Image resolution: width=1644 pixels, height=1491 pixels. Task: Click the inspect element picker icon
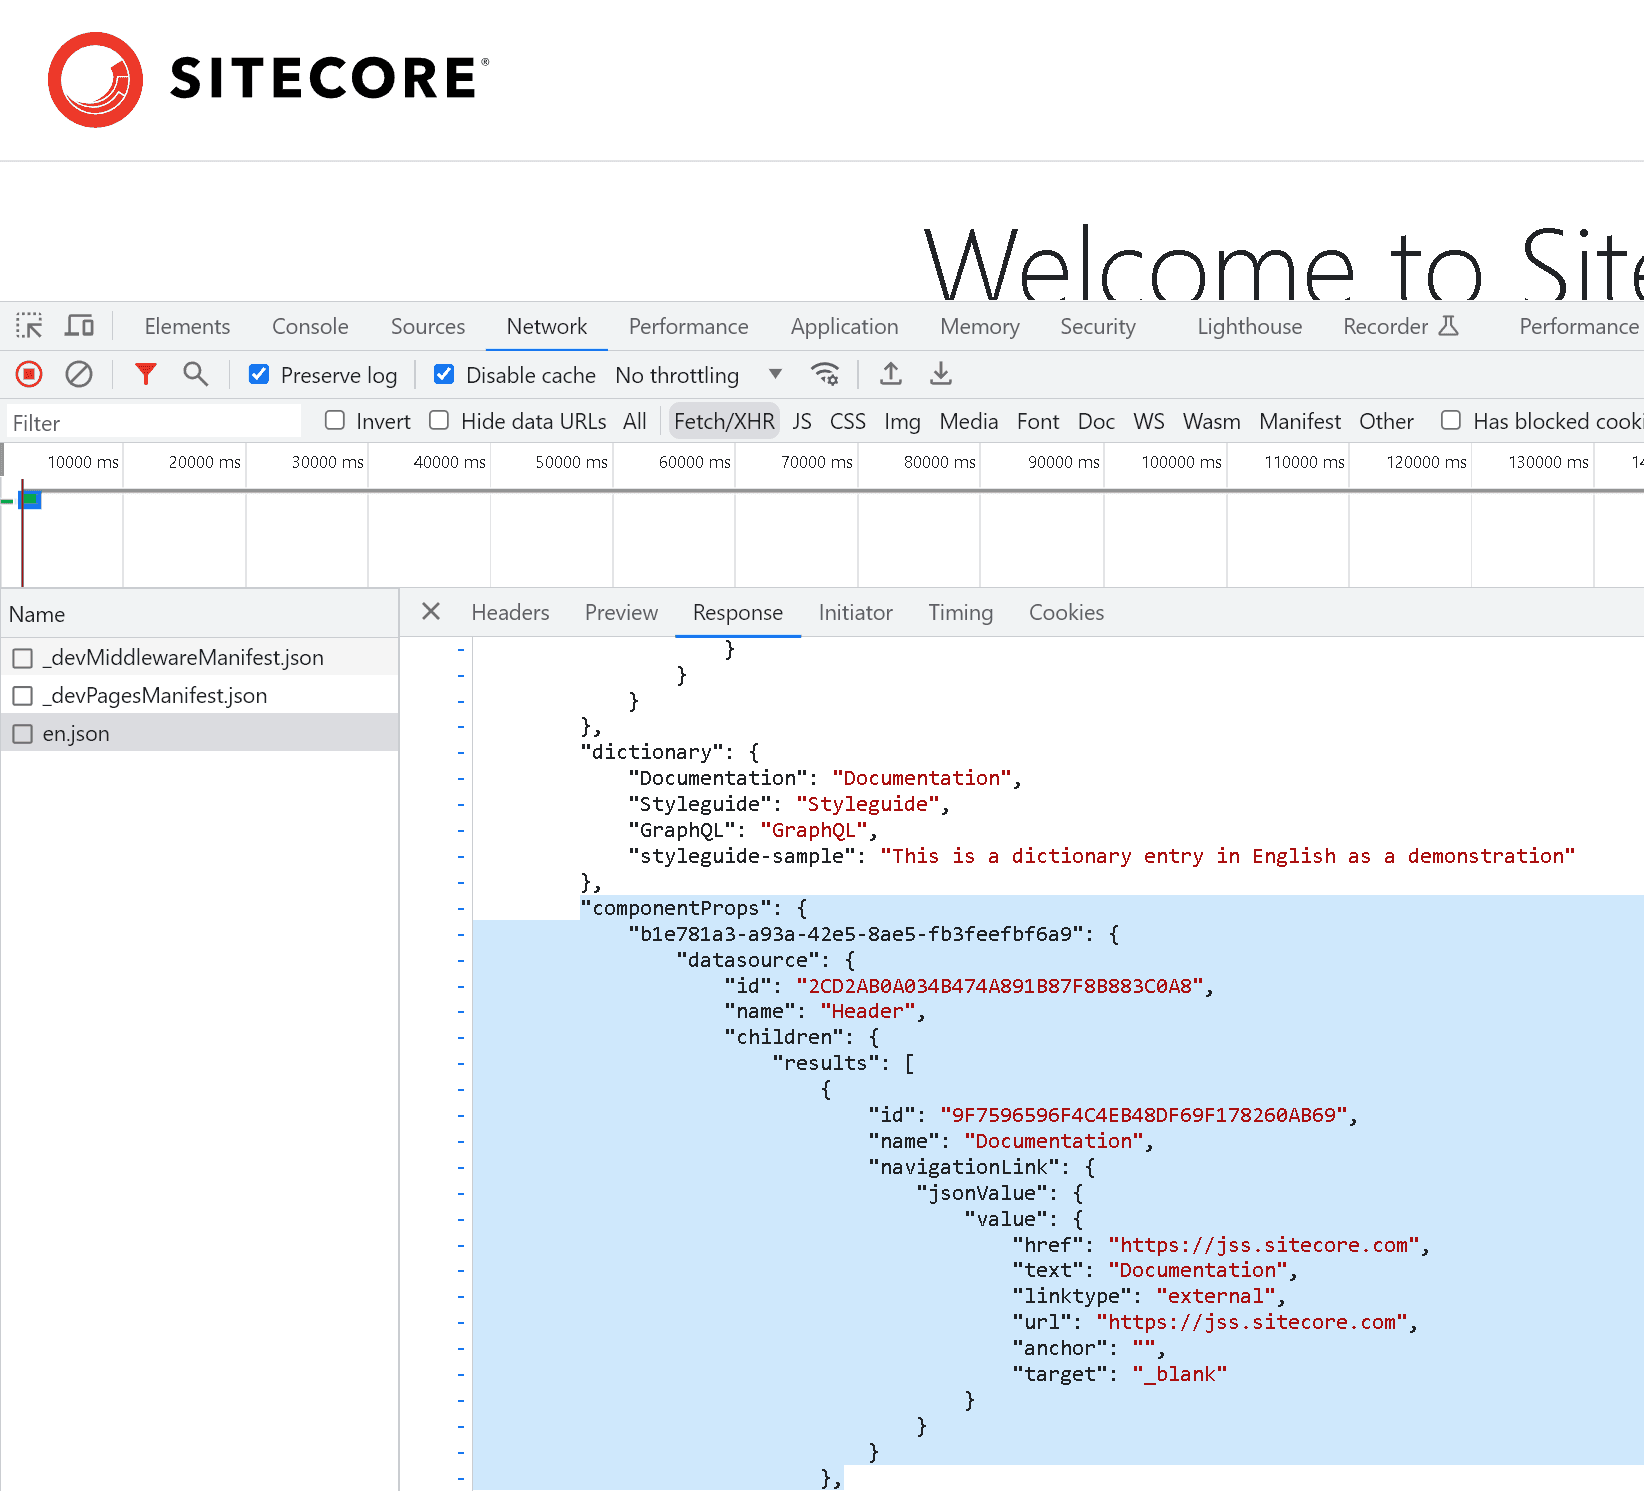point(29,326)
